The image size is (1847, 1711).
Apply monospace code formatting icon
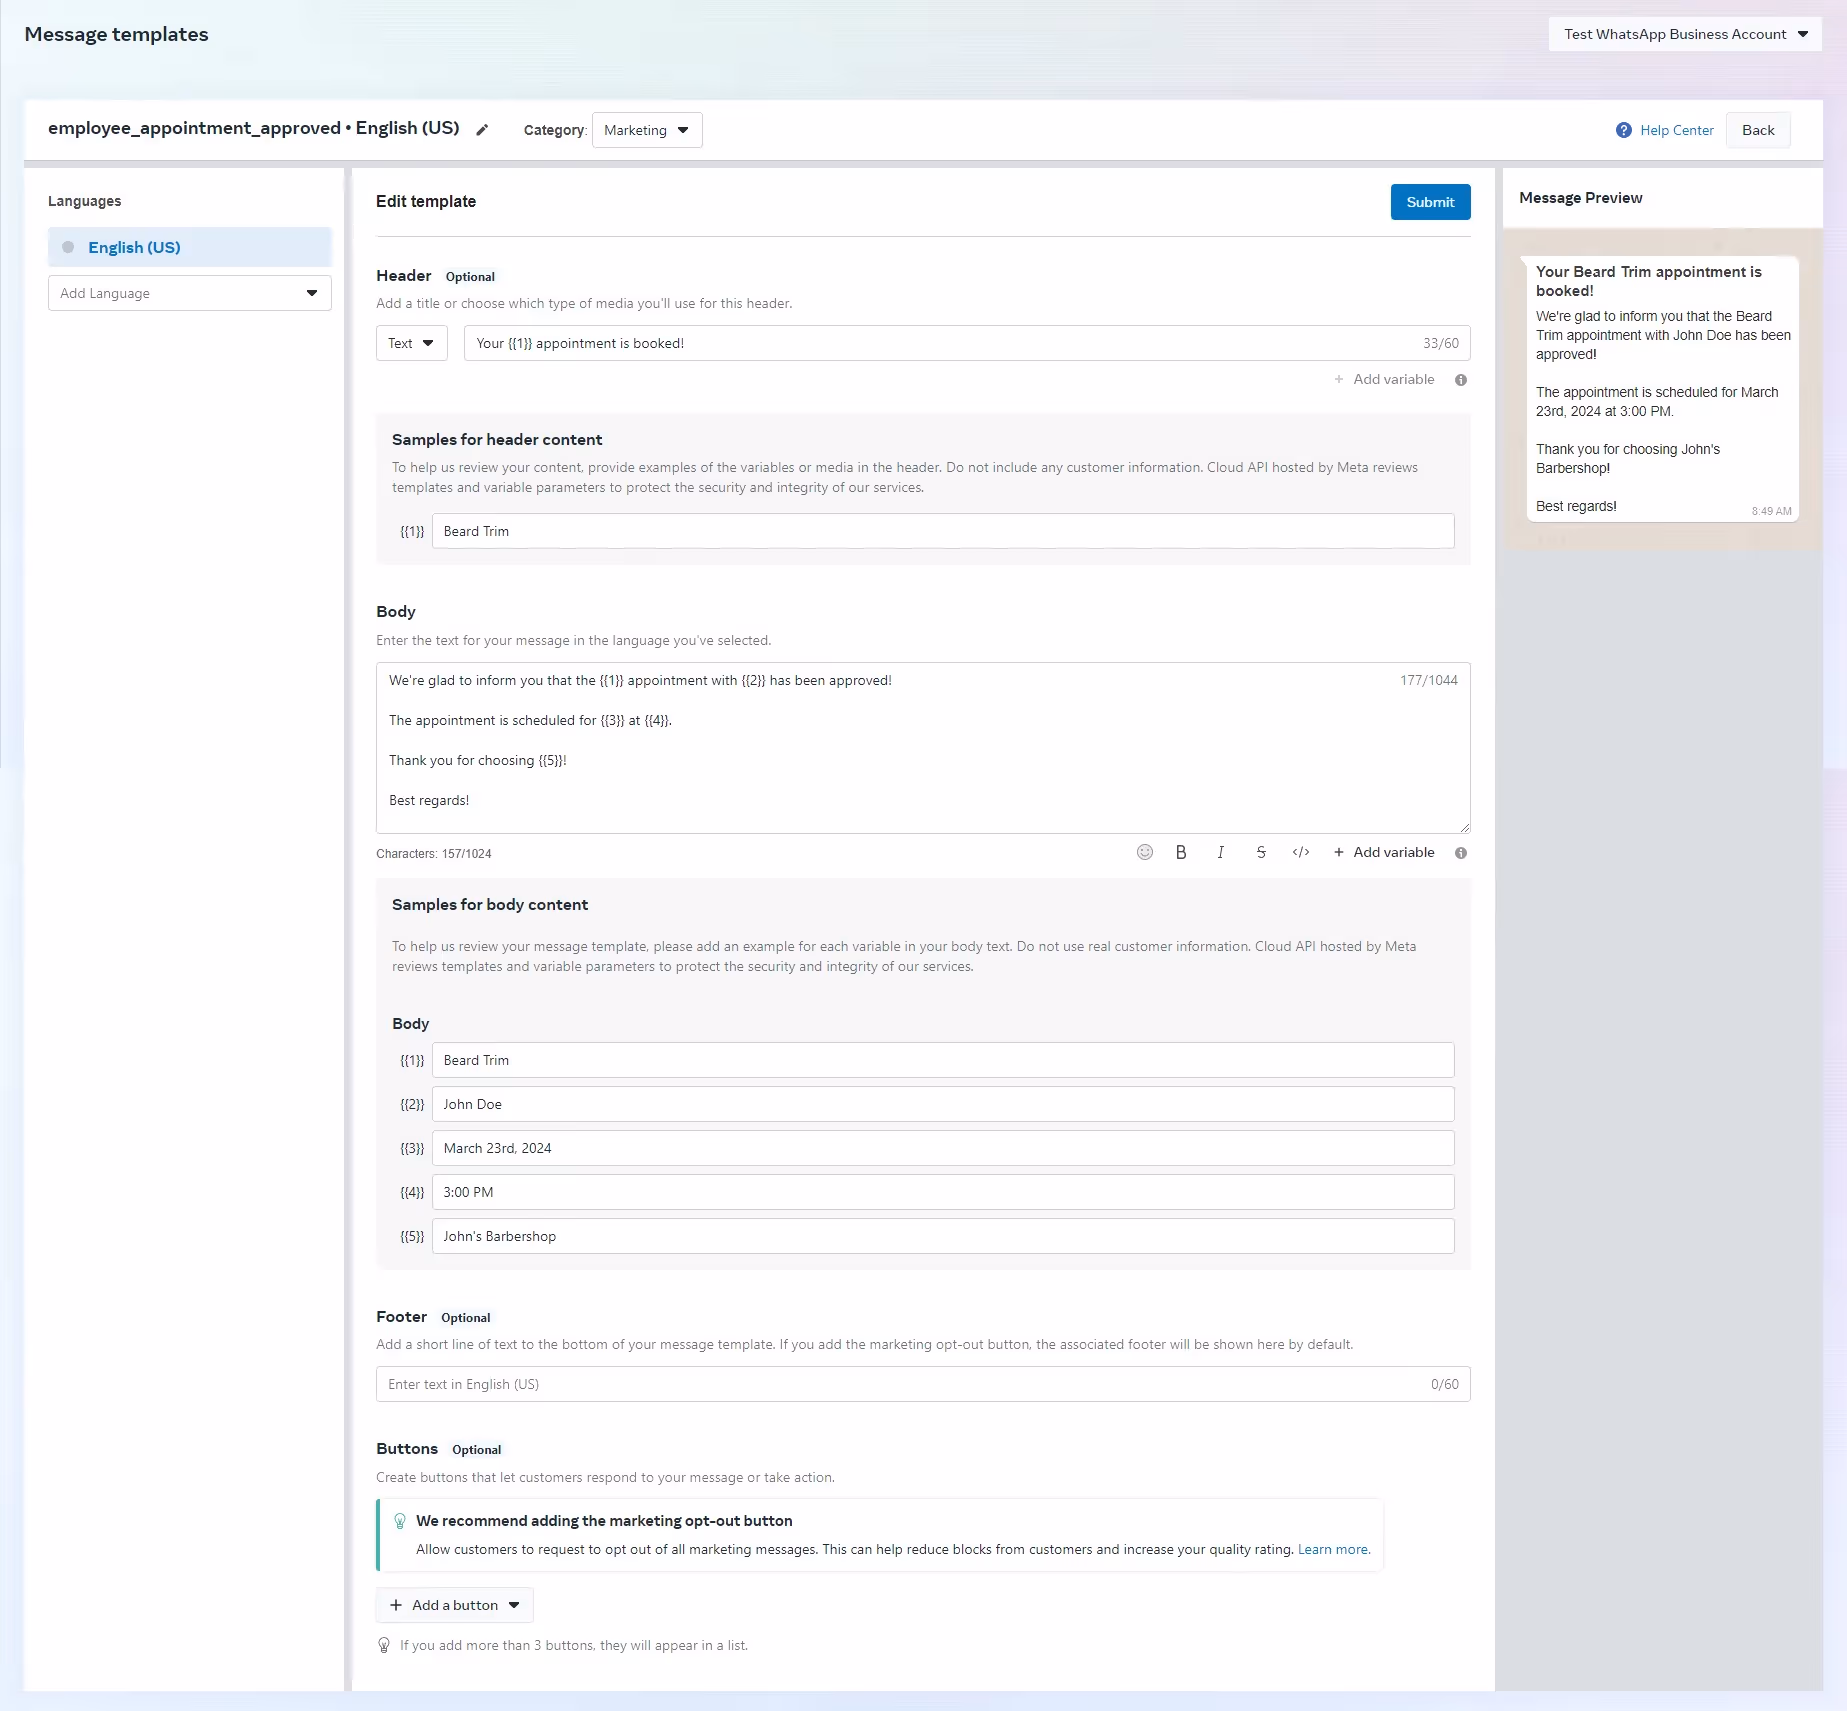(x=1301, y=852)
